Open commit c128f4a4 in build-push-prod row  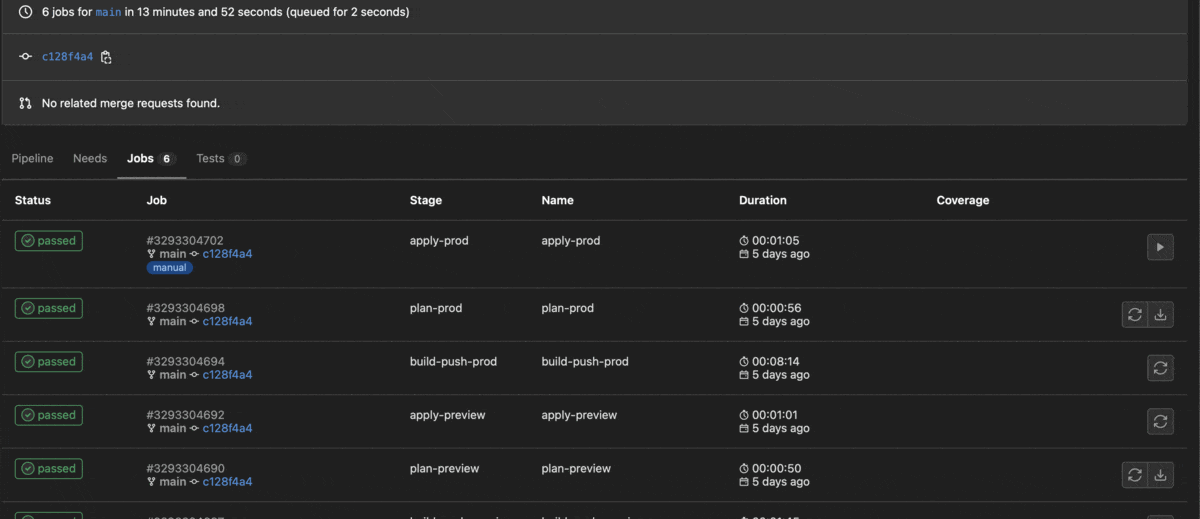point(227,375)
